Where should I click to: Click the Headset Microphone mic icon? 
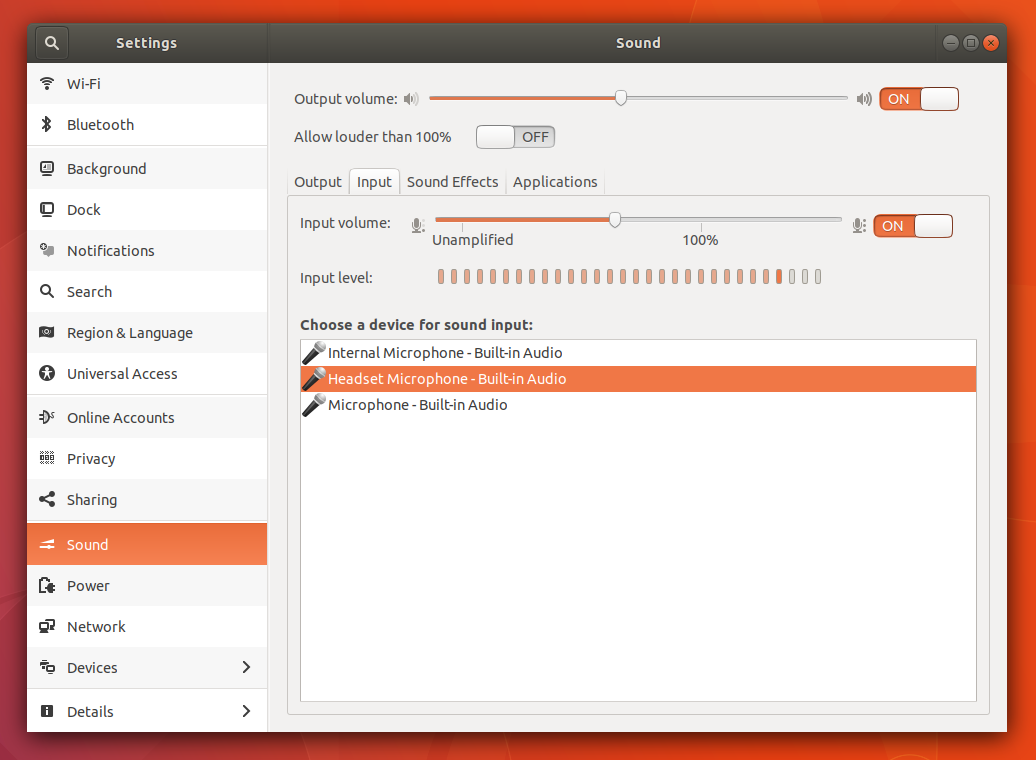tap(314, 379)
